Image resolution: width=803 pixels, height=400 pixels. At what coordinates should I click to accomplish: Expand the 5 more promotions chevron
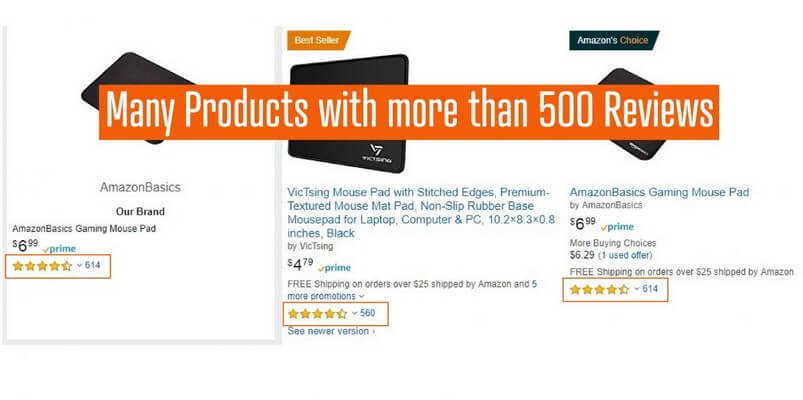(x=362, y=297)
